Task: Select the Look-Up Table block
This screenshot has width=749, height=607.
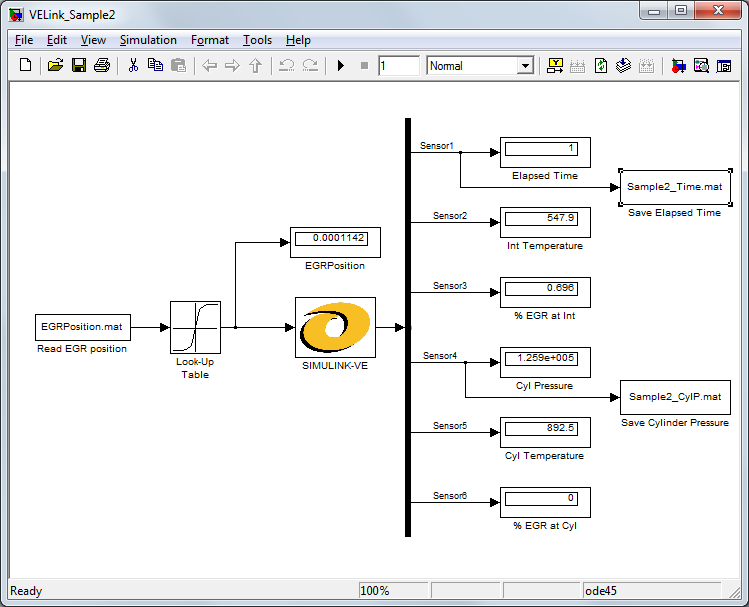Action: [195, 327]
